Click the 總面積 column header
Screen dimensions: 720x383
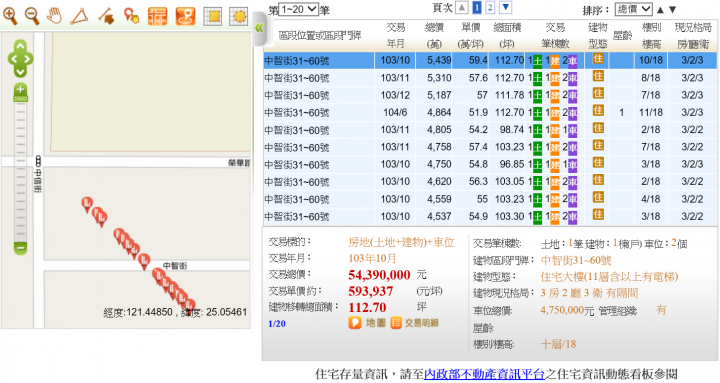tap(507, 36)
